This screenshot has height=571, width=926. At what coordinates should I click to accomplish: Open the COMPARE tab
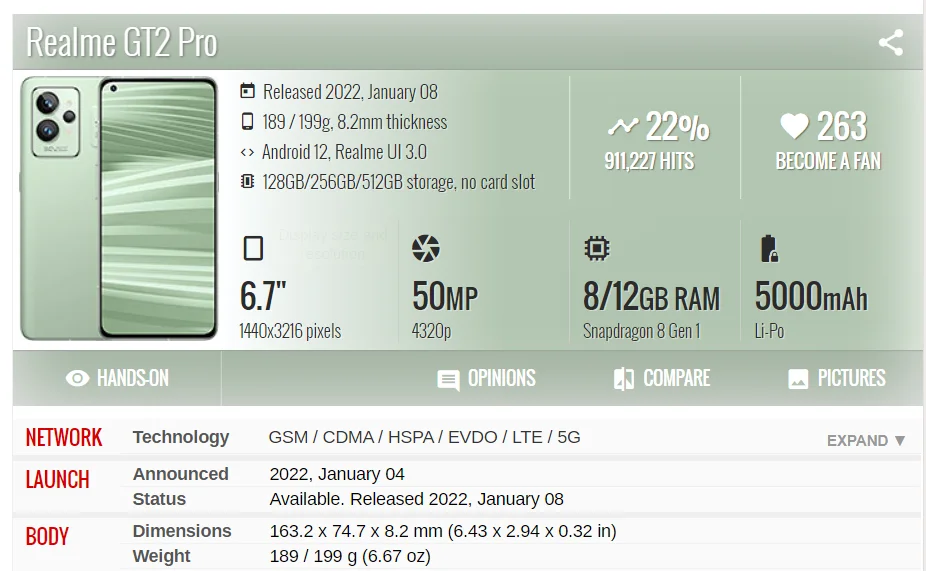tap(662, 379)
